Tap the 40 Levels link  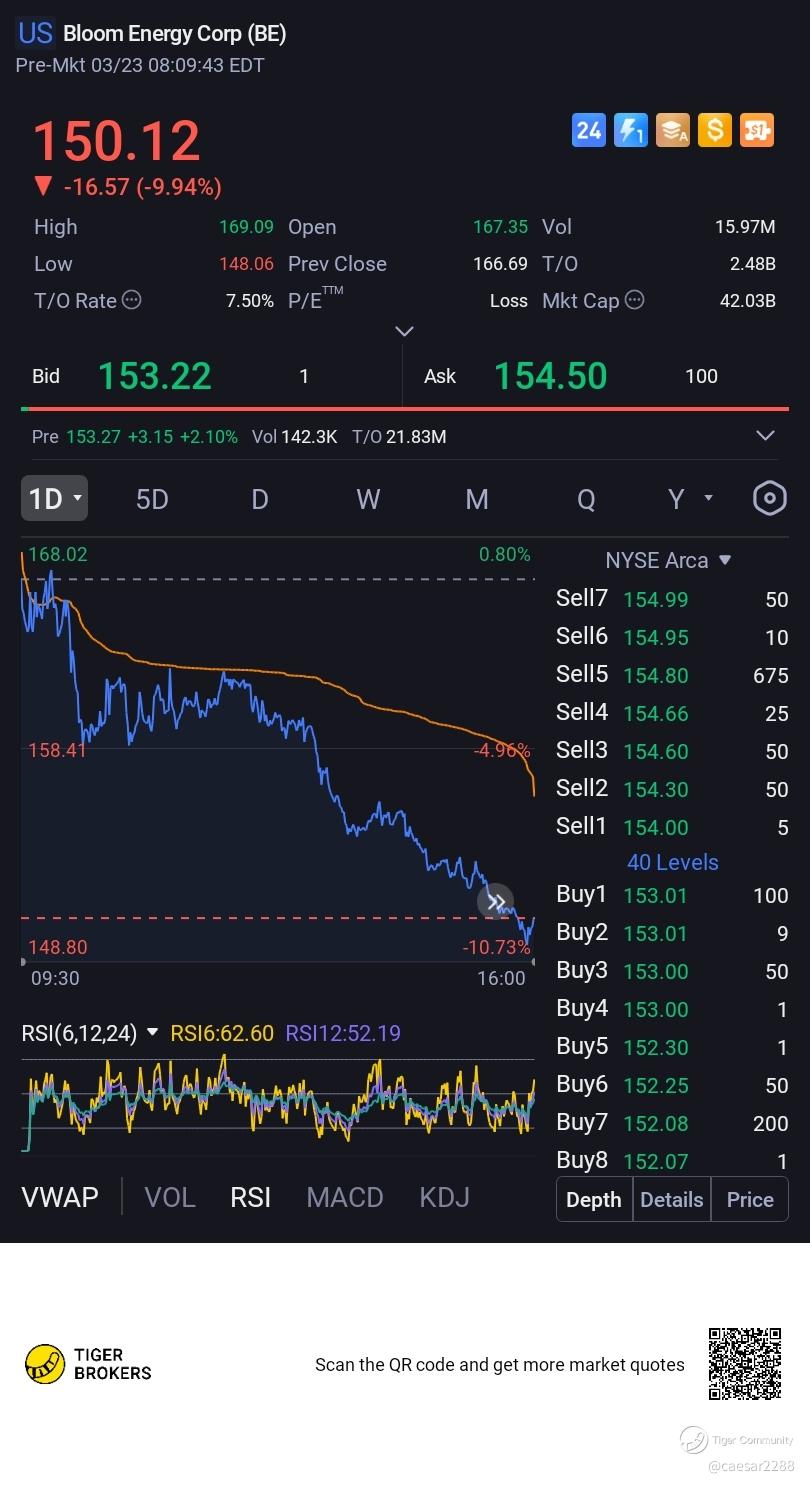[673, 862]
